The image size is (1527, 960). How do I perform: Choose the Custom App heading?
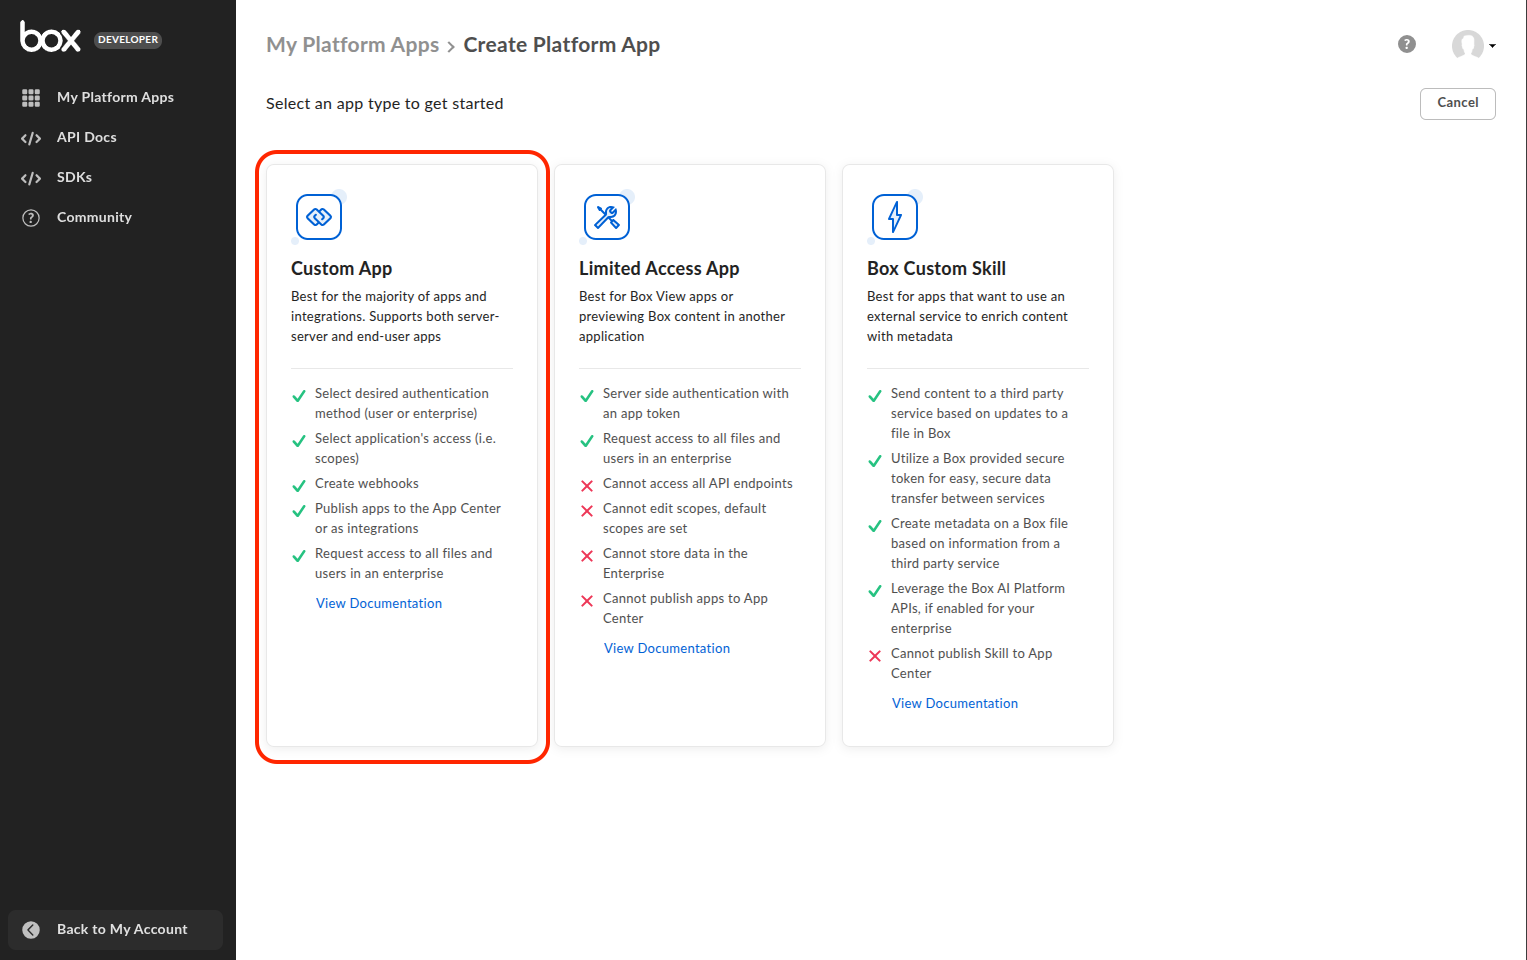pos(341,268)
